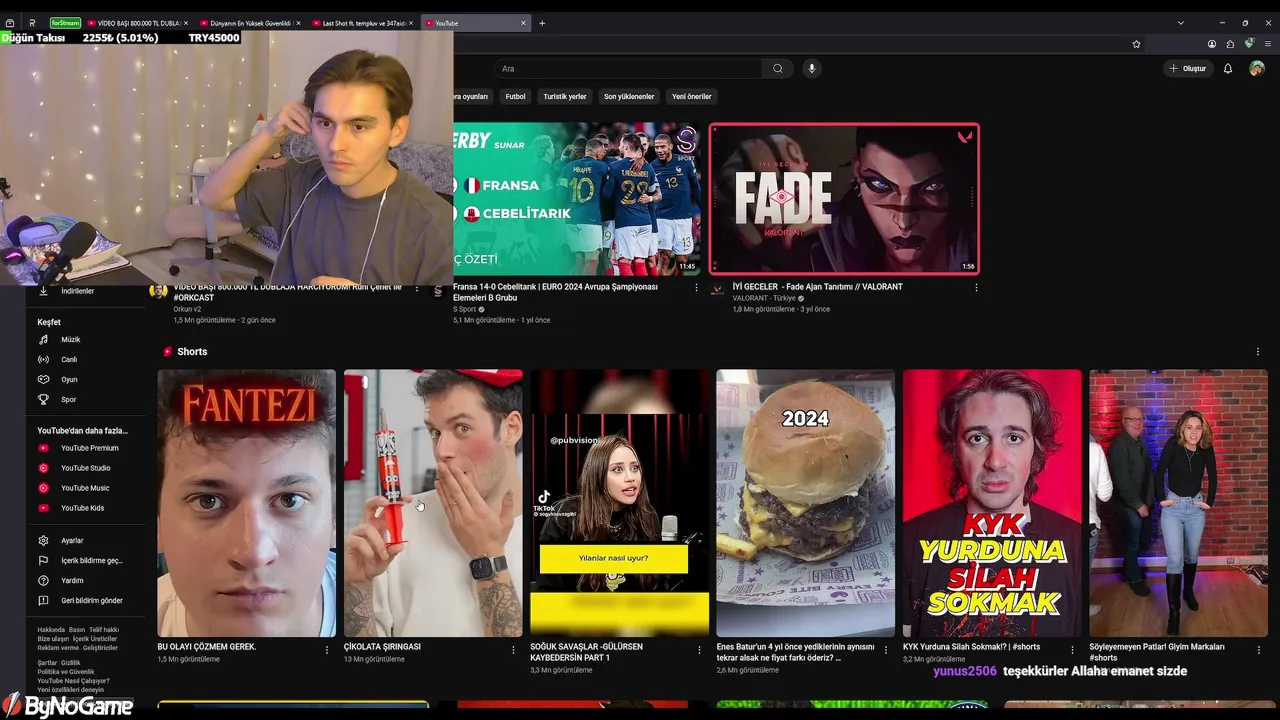Image resolution: width=1280 pixels, height=720 pixels.
Task: Open Yılanlar nasıl uyur short thumbnail
Action: 619,503
